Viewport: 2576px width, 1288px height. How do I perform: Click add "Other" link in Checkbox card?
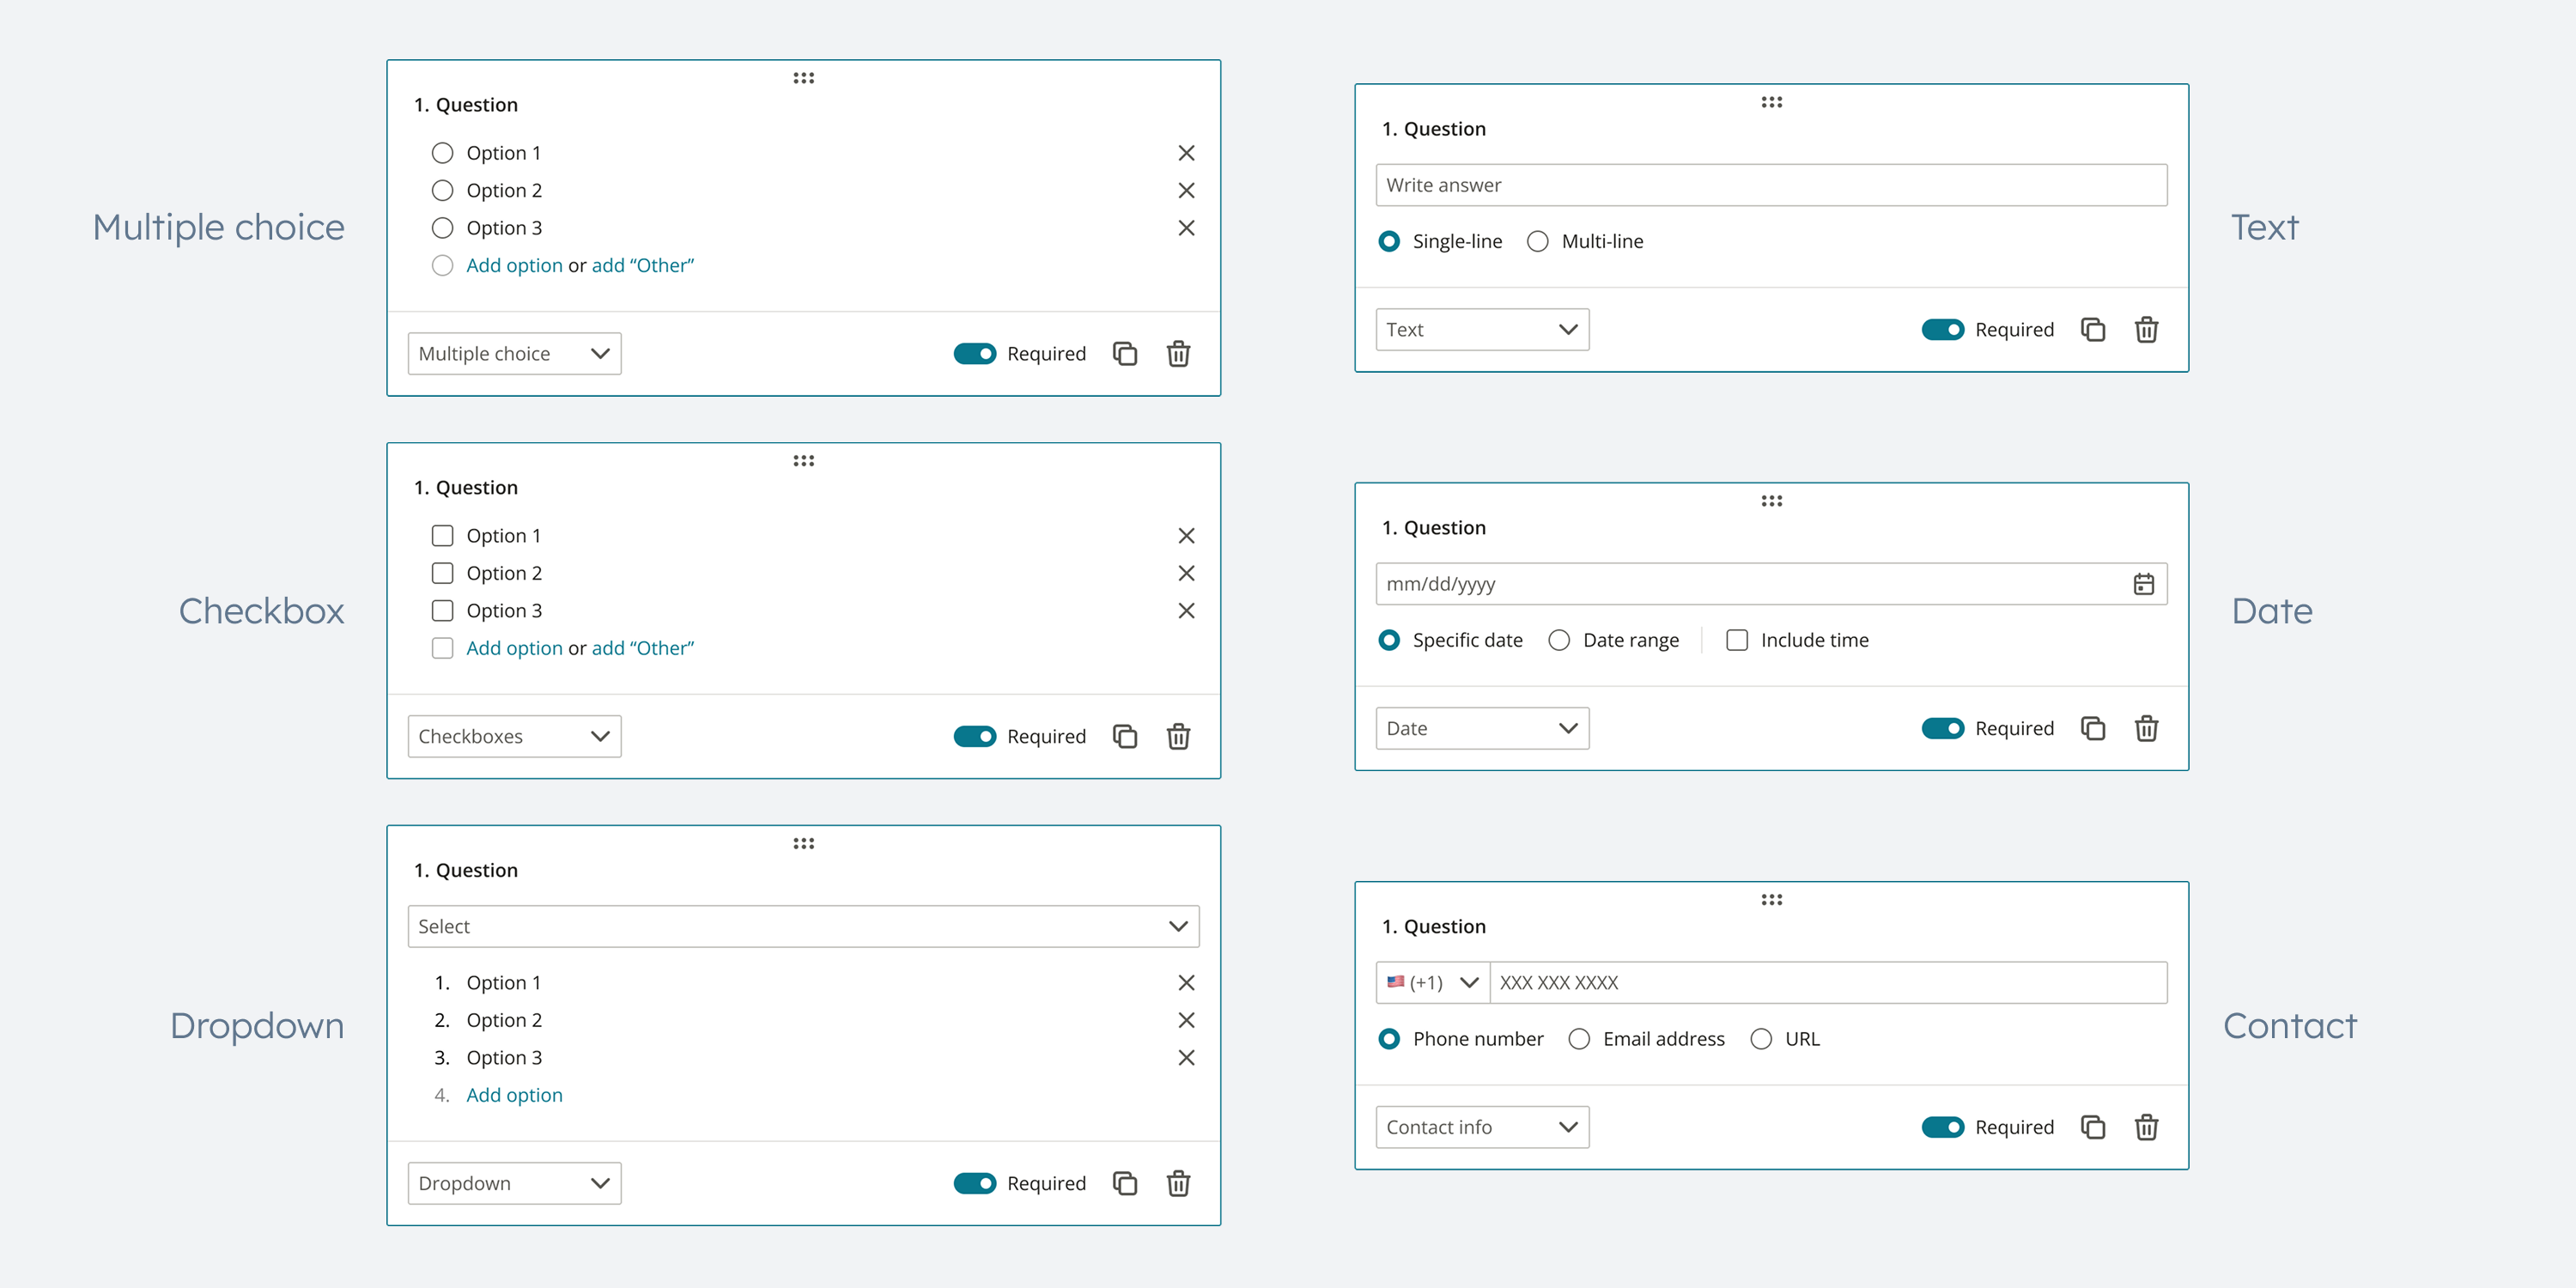[x=642, y=648]
